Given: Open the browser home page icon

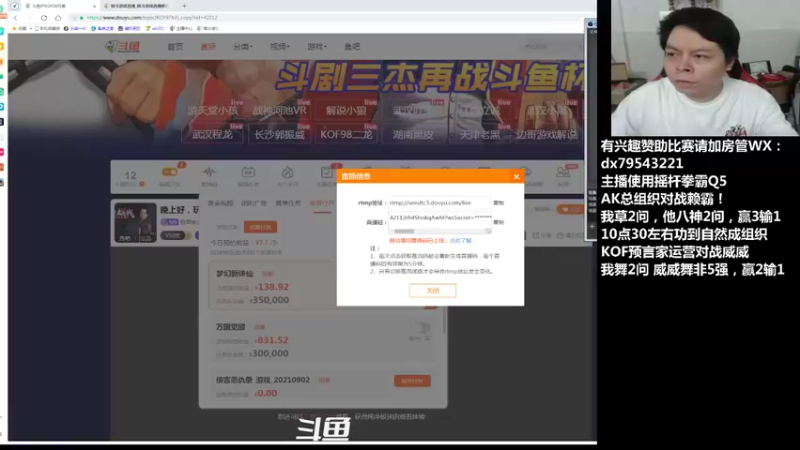Looking at the screenshot, I should (x=58, y=17).
